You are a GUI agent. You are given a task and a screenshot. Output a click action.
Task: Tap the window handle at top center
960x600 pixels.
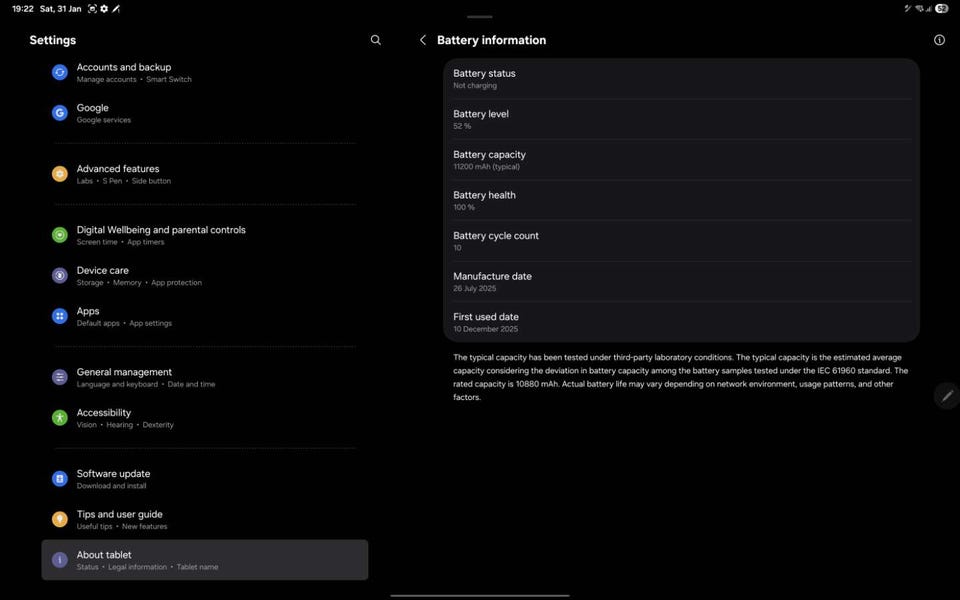480,17
